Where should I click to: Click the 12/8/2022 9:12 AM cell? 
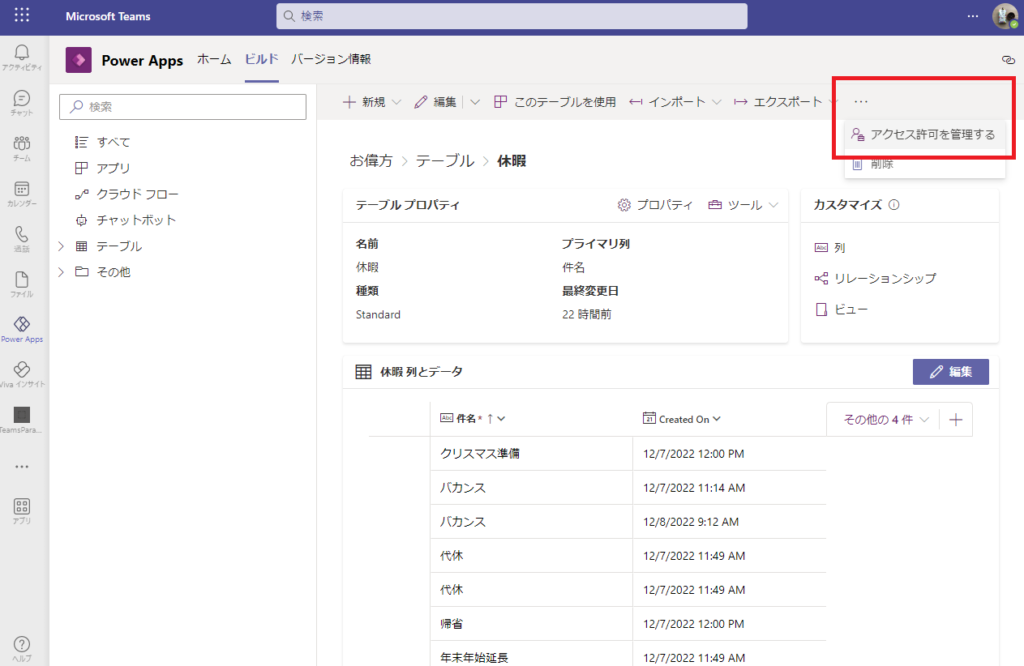(729, 522)
